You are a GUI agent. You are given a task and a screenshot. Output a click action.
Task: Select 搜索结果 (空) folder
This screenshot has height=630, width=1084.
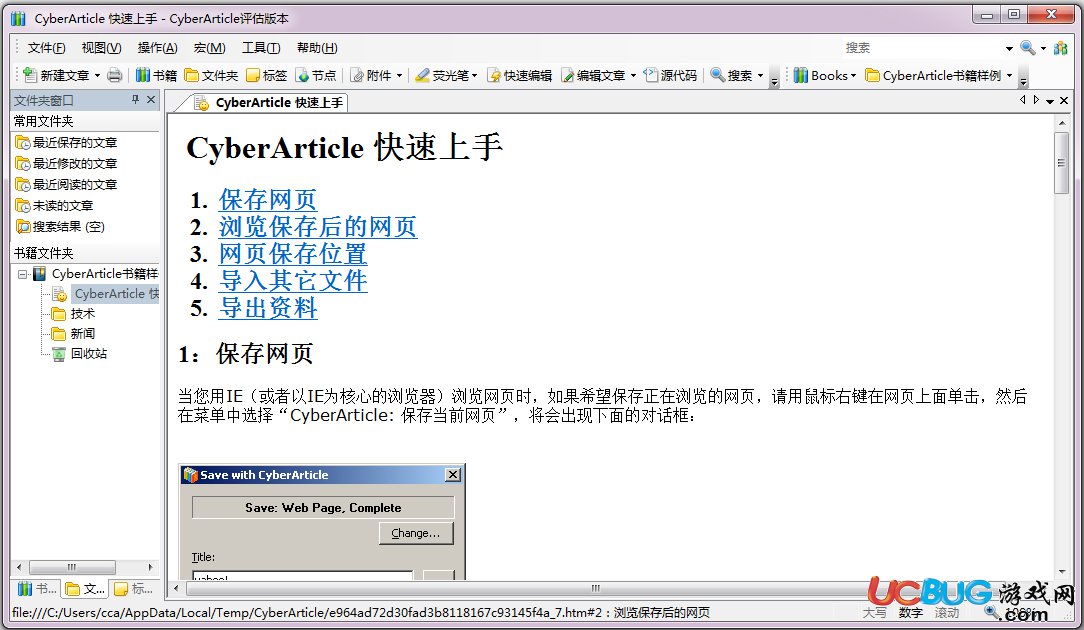[60, 227]
